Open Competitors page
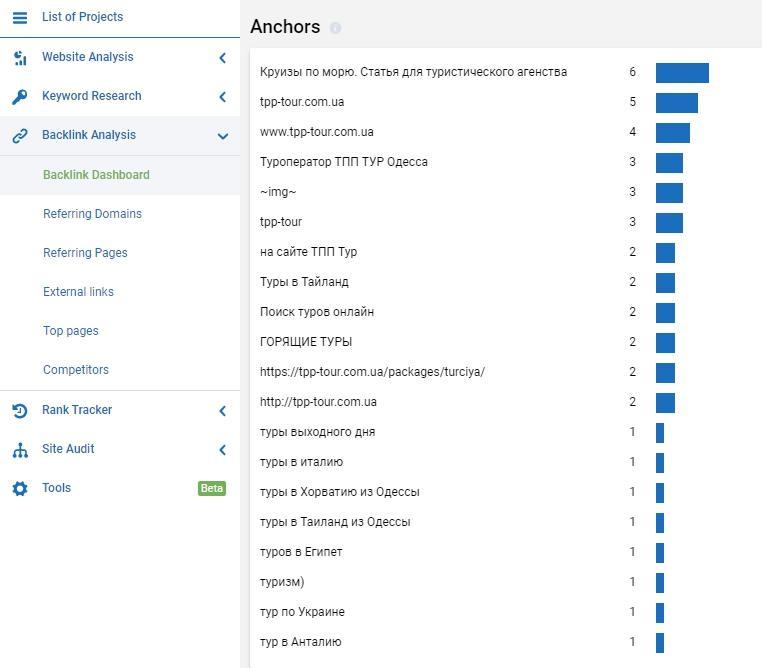The width and height of the screenshot is (762, 668). 76,370
